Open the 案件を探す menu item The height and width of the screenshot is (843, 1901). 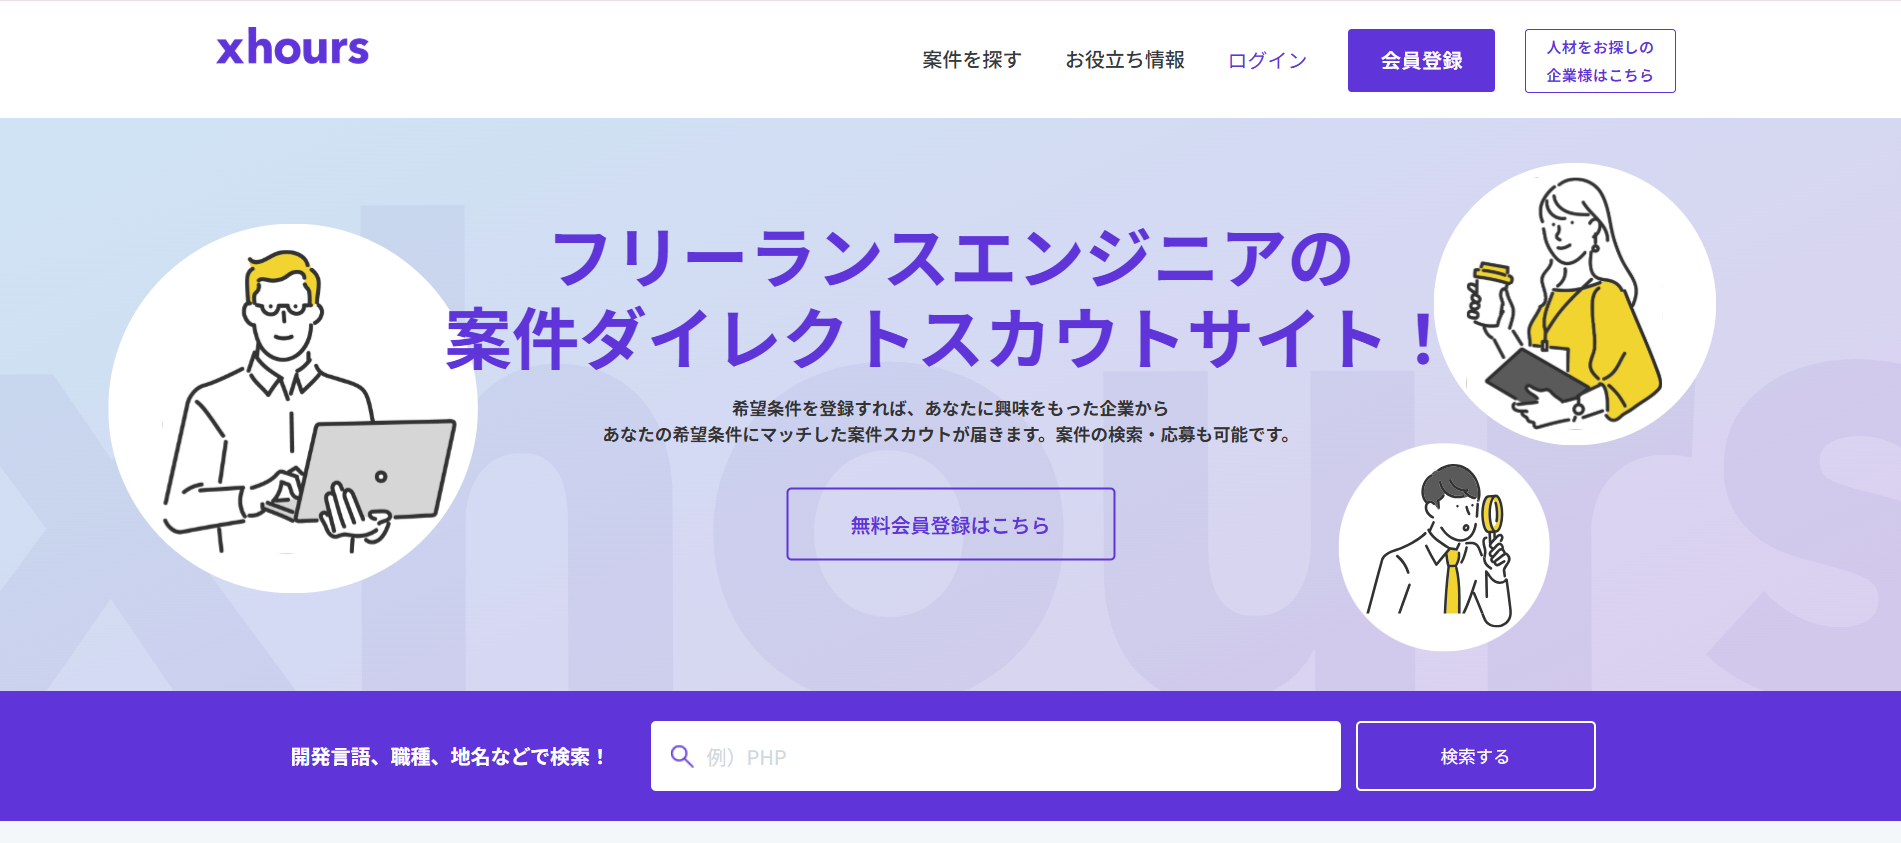point(971,60)
